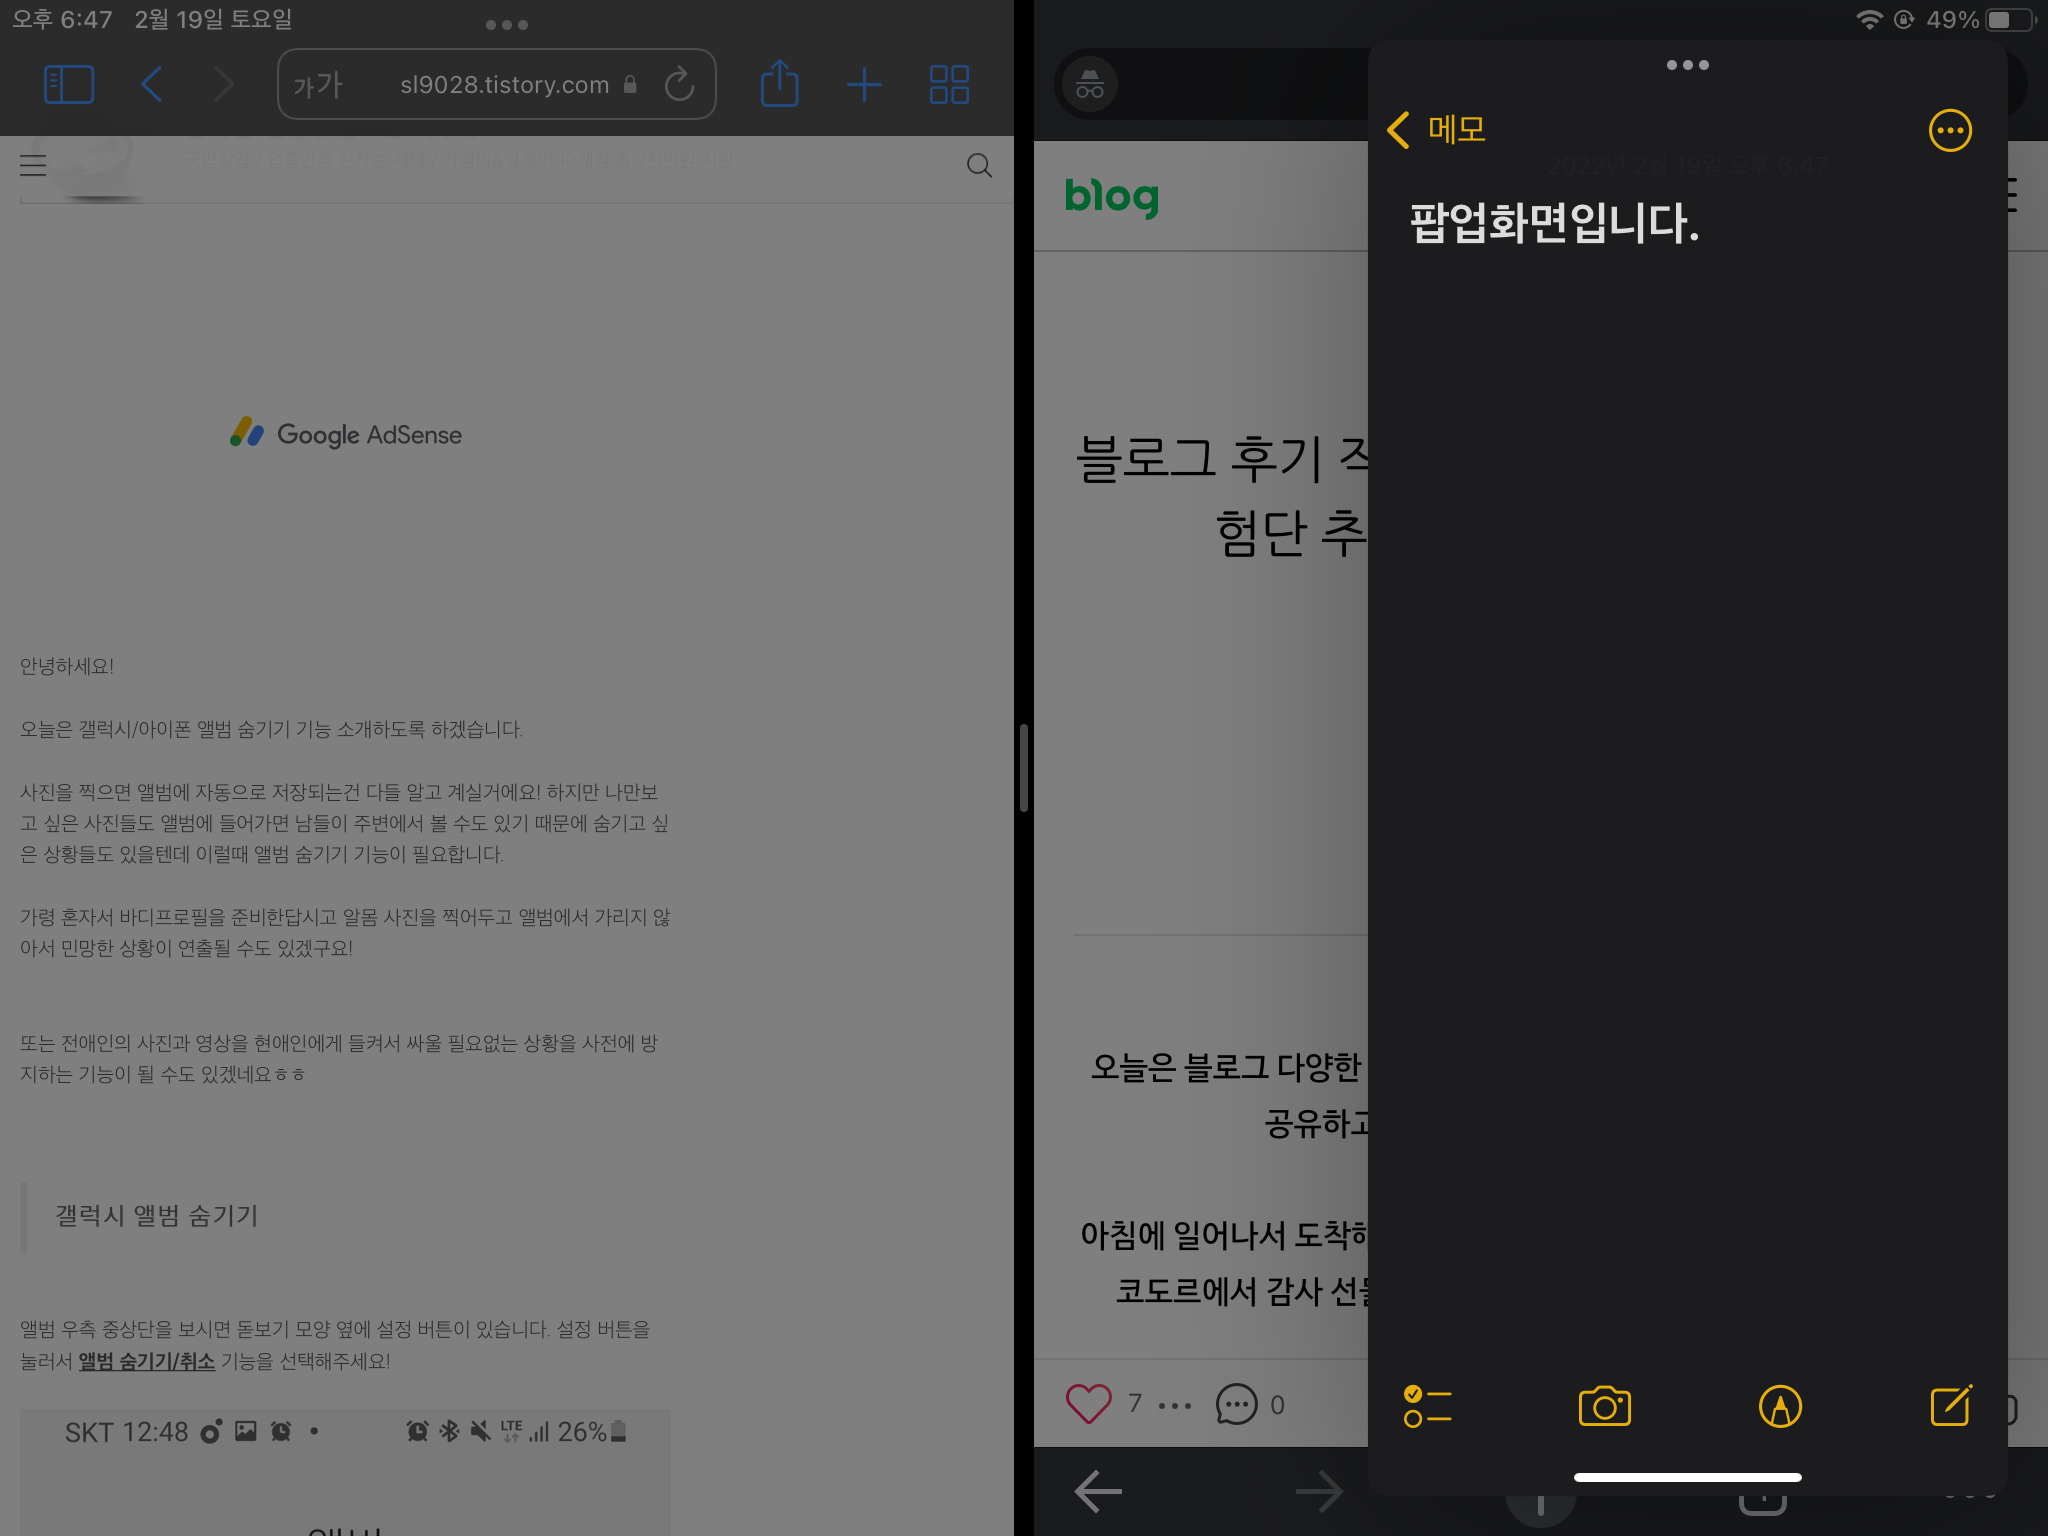This screenshot has width=2048, height=1536.
Task: Grab the split view divider handle
Action: pos(1024,768)
